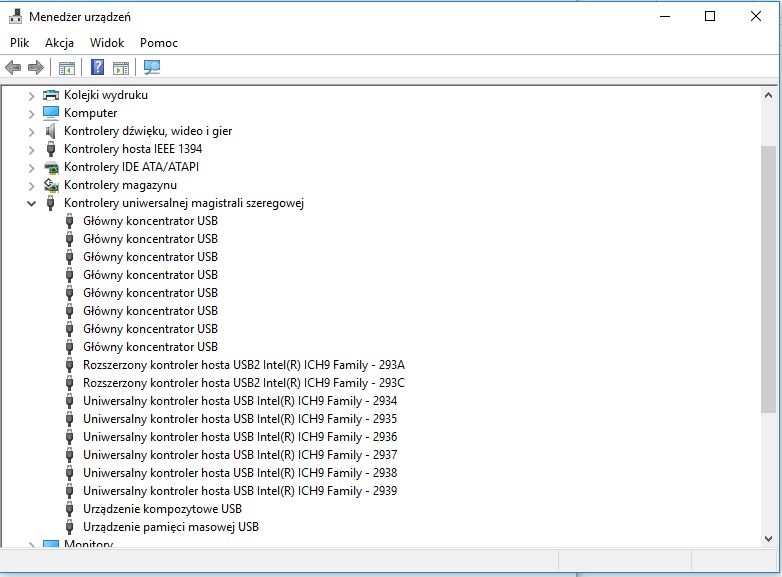Image resolution: width=782 pixels, height=577 pixels.
Task: Click the show/hide action pane icon
Action: coord(121,68)
